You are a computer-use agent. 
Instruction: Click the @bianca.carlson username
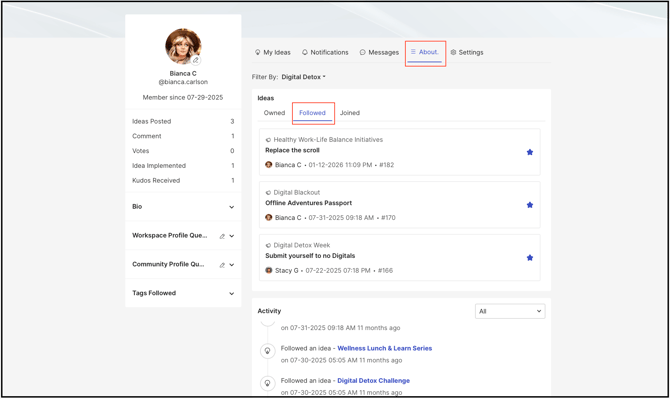(183, 82)
